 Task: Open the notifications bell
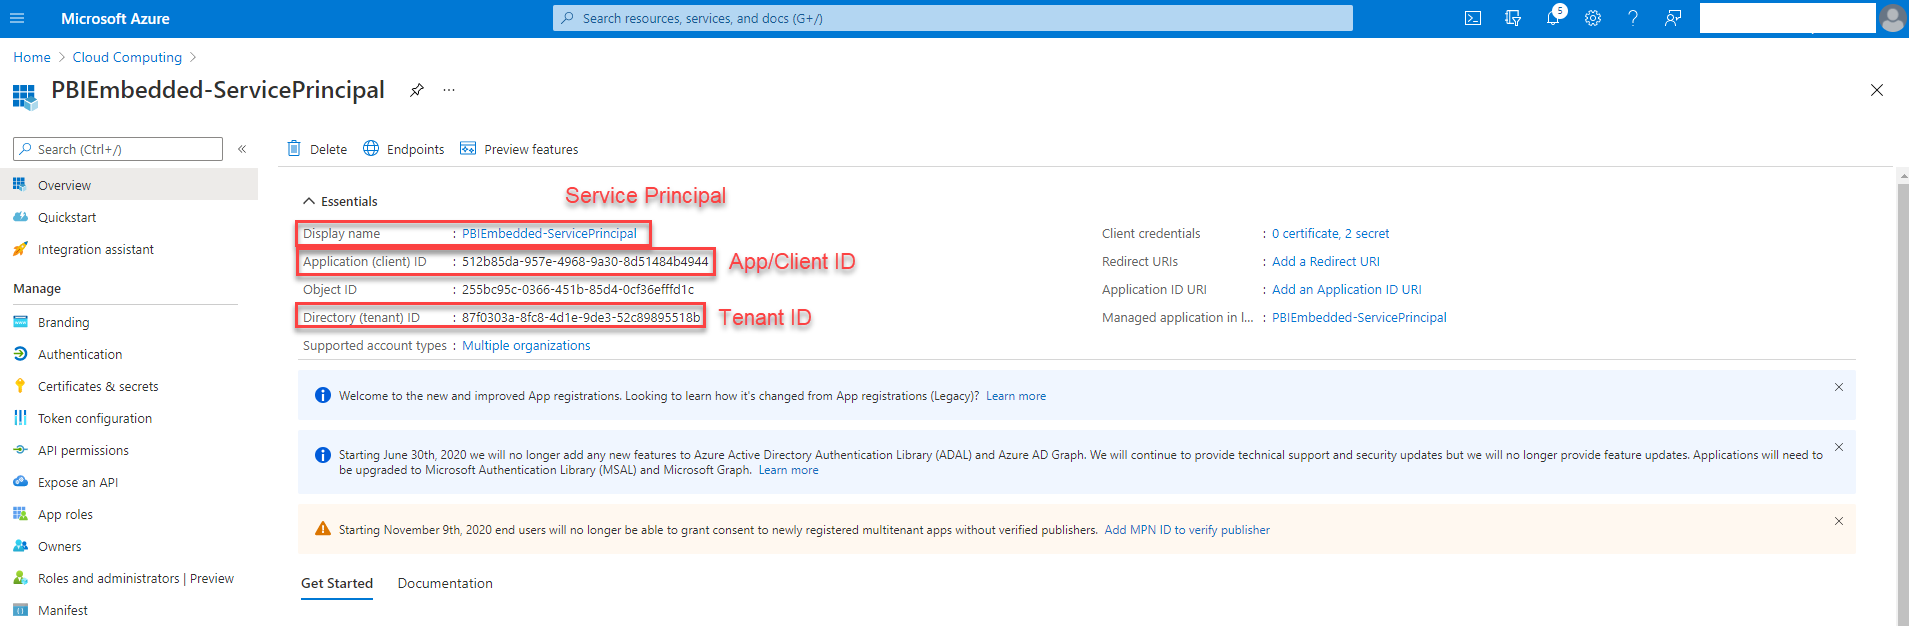pyautogui.click(x=1553, y=18)
